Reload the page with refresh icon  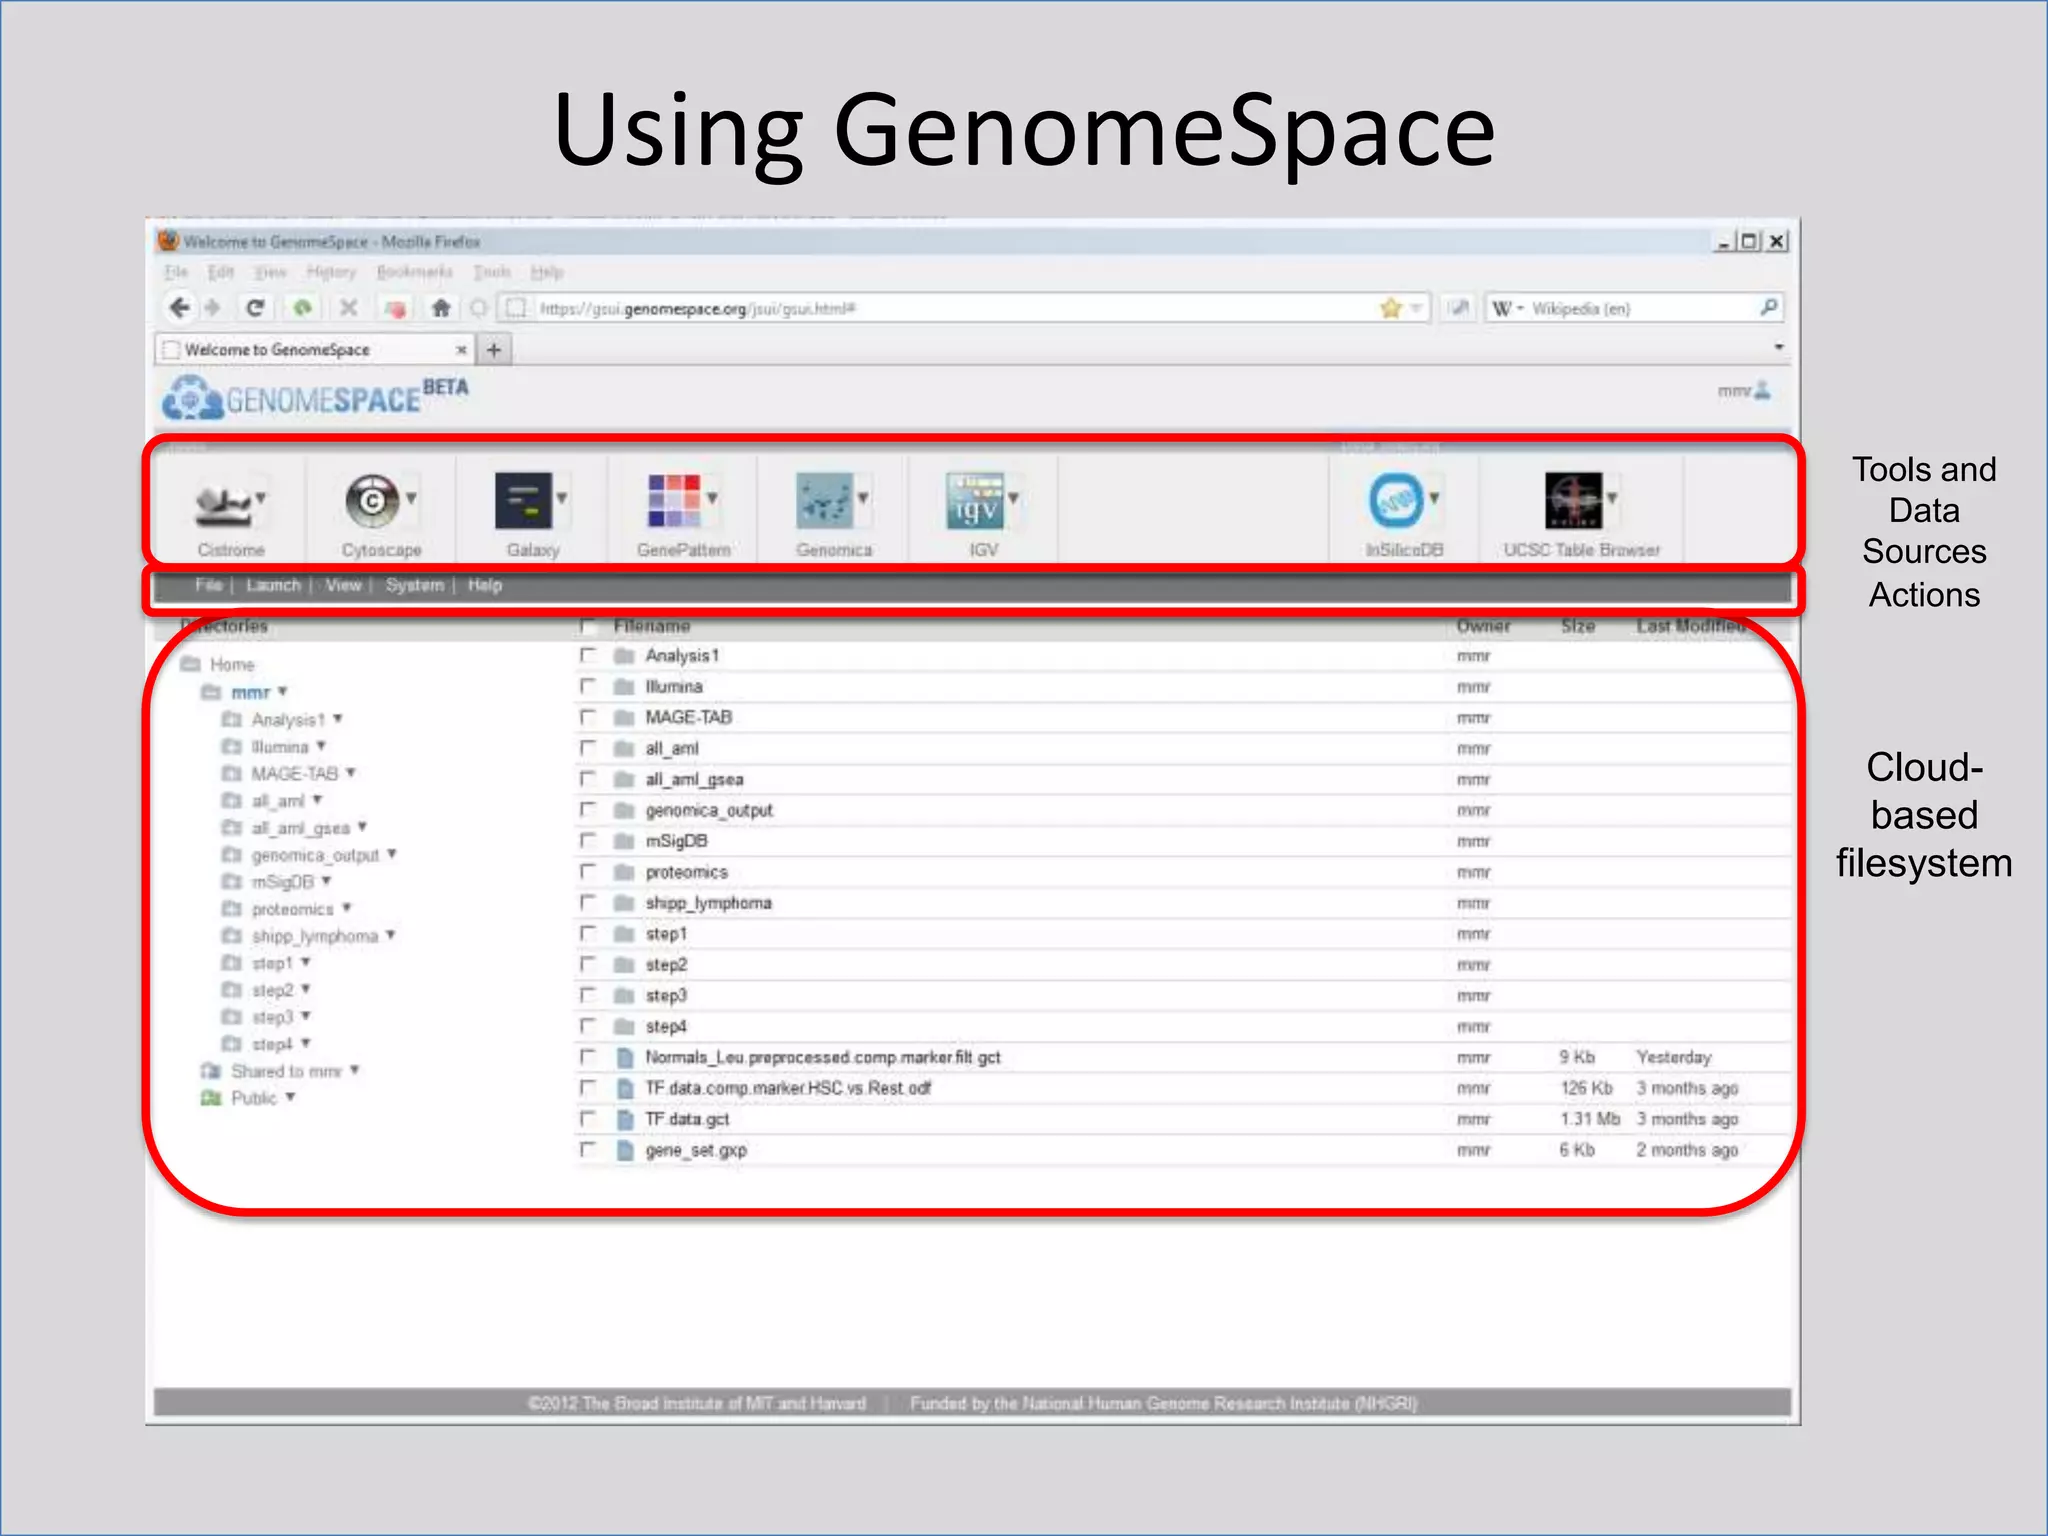pyautogui.click(x=255, y=307)
